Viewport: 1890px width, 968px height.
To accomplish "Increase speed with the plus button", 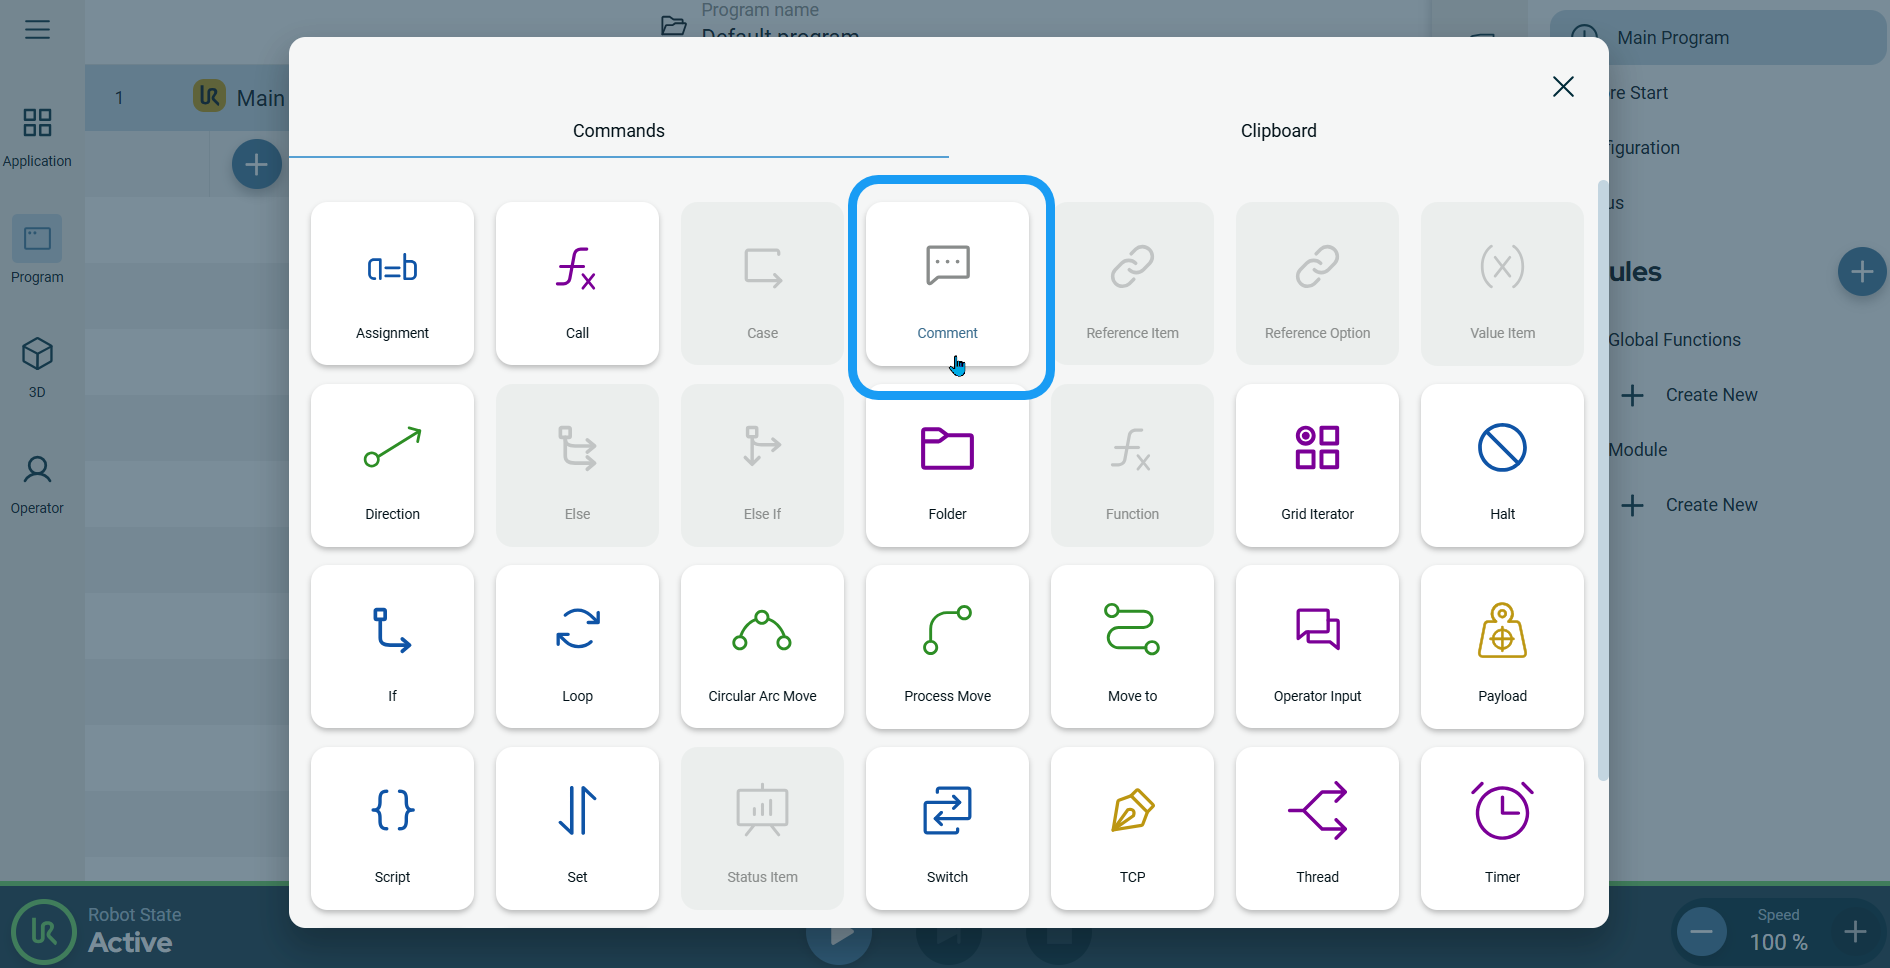I will point(1855,932).
